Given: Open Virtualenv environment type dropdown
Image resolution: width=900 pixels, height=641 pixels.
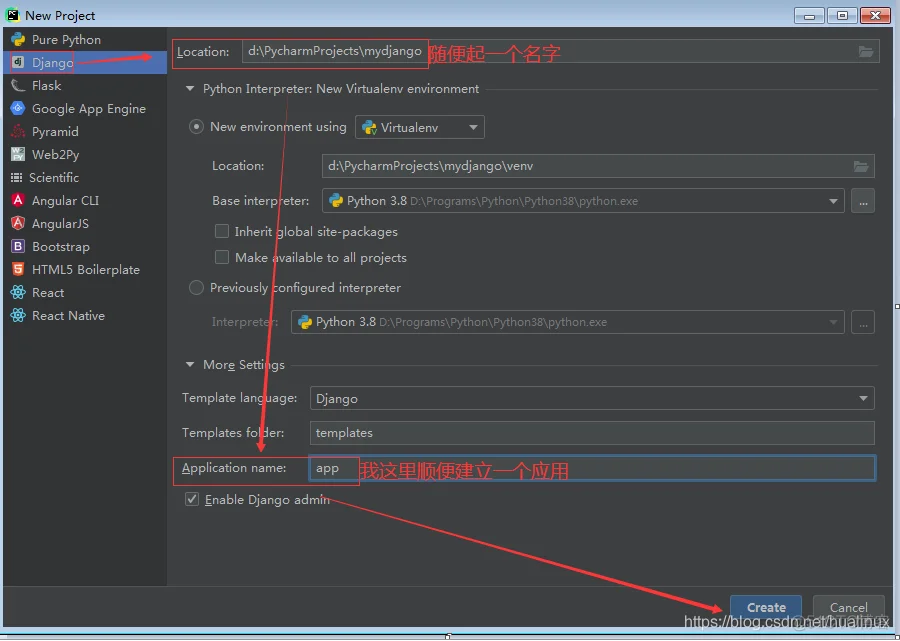Looking at the screenshot, I should pos(420,127).
